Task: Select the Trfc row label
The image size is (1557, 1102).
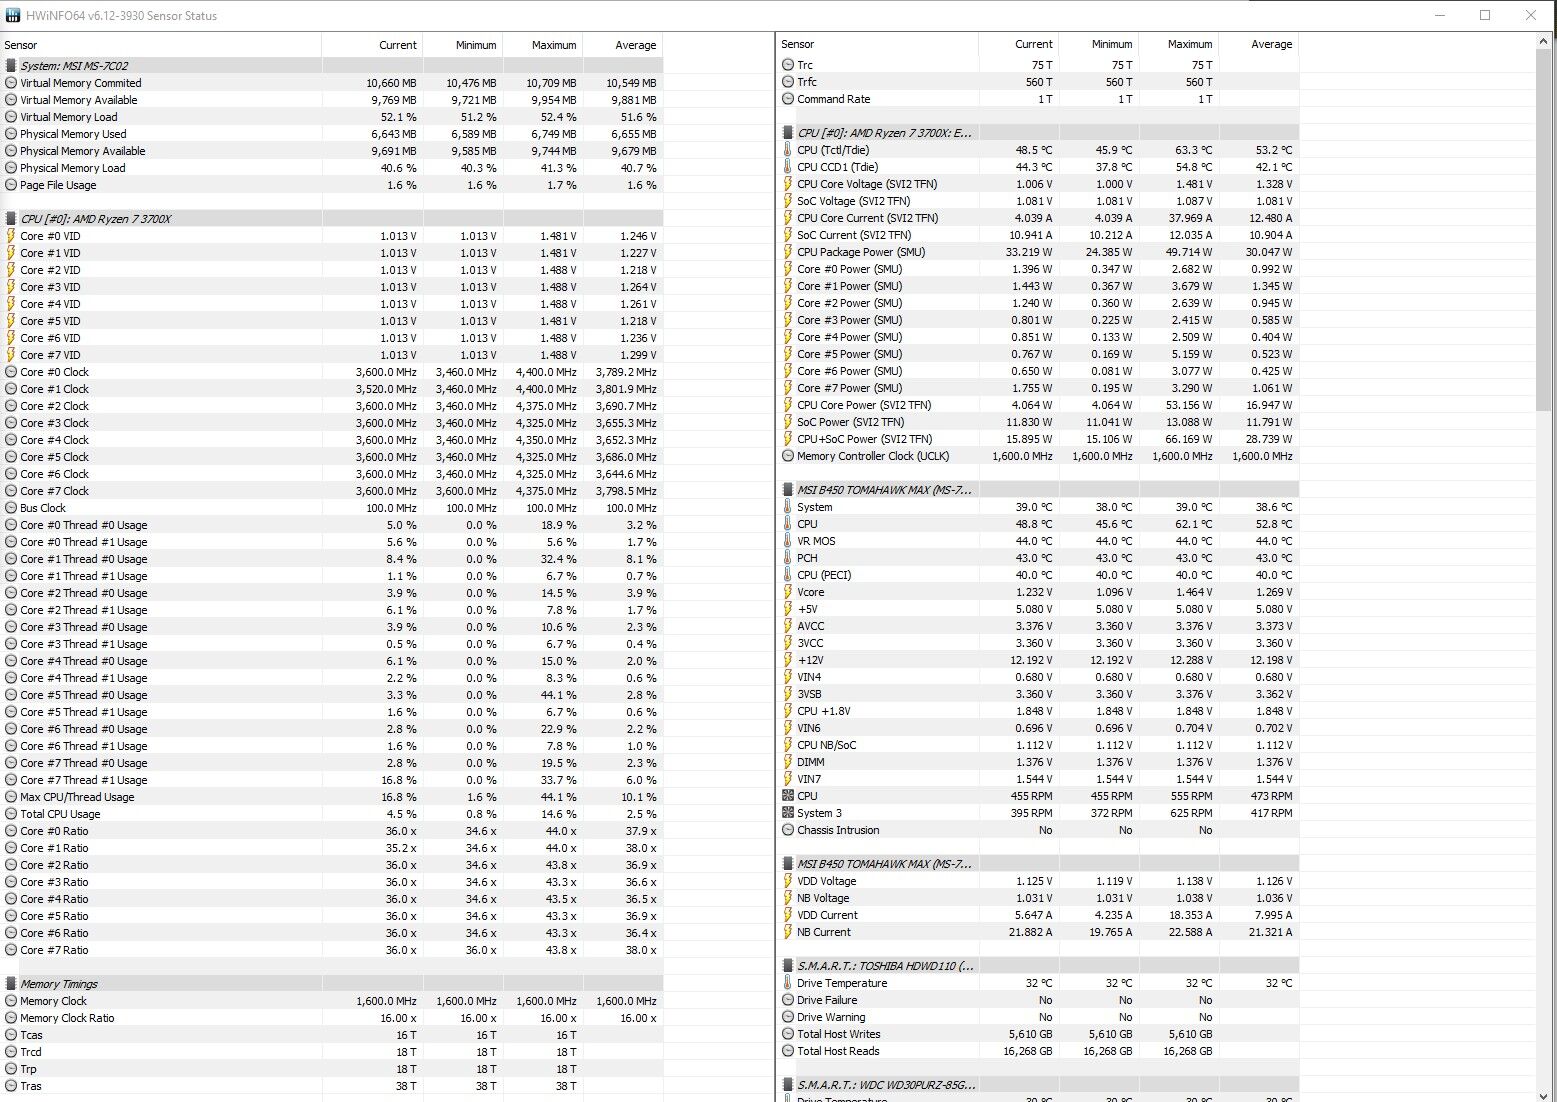Action: pos(807,82)
